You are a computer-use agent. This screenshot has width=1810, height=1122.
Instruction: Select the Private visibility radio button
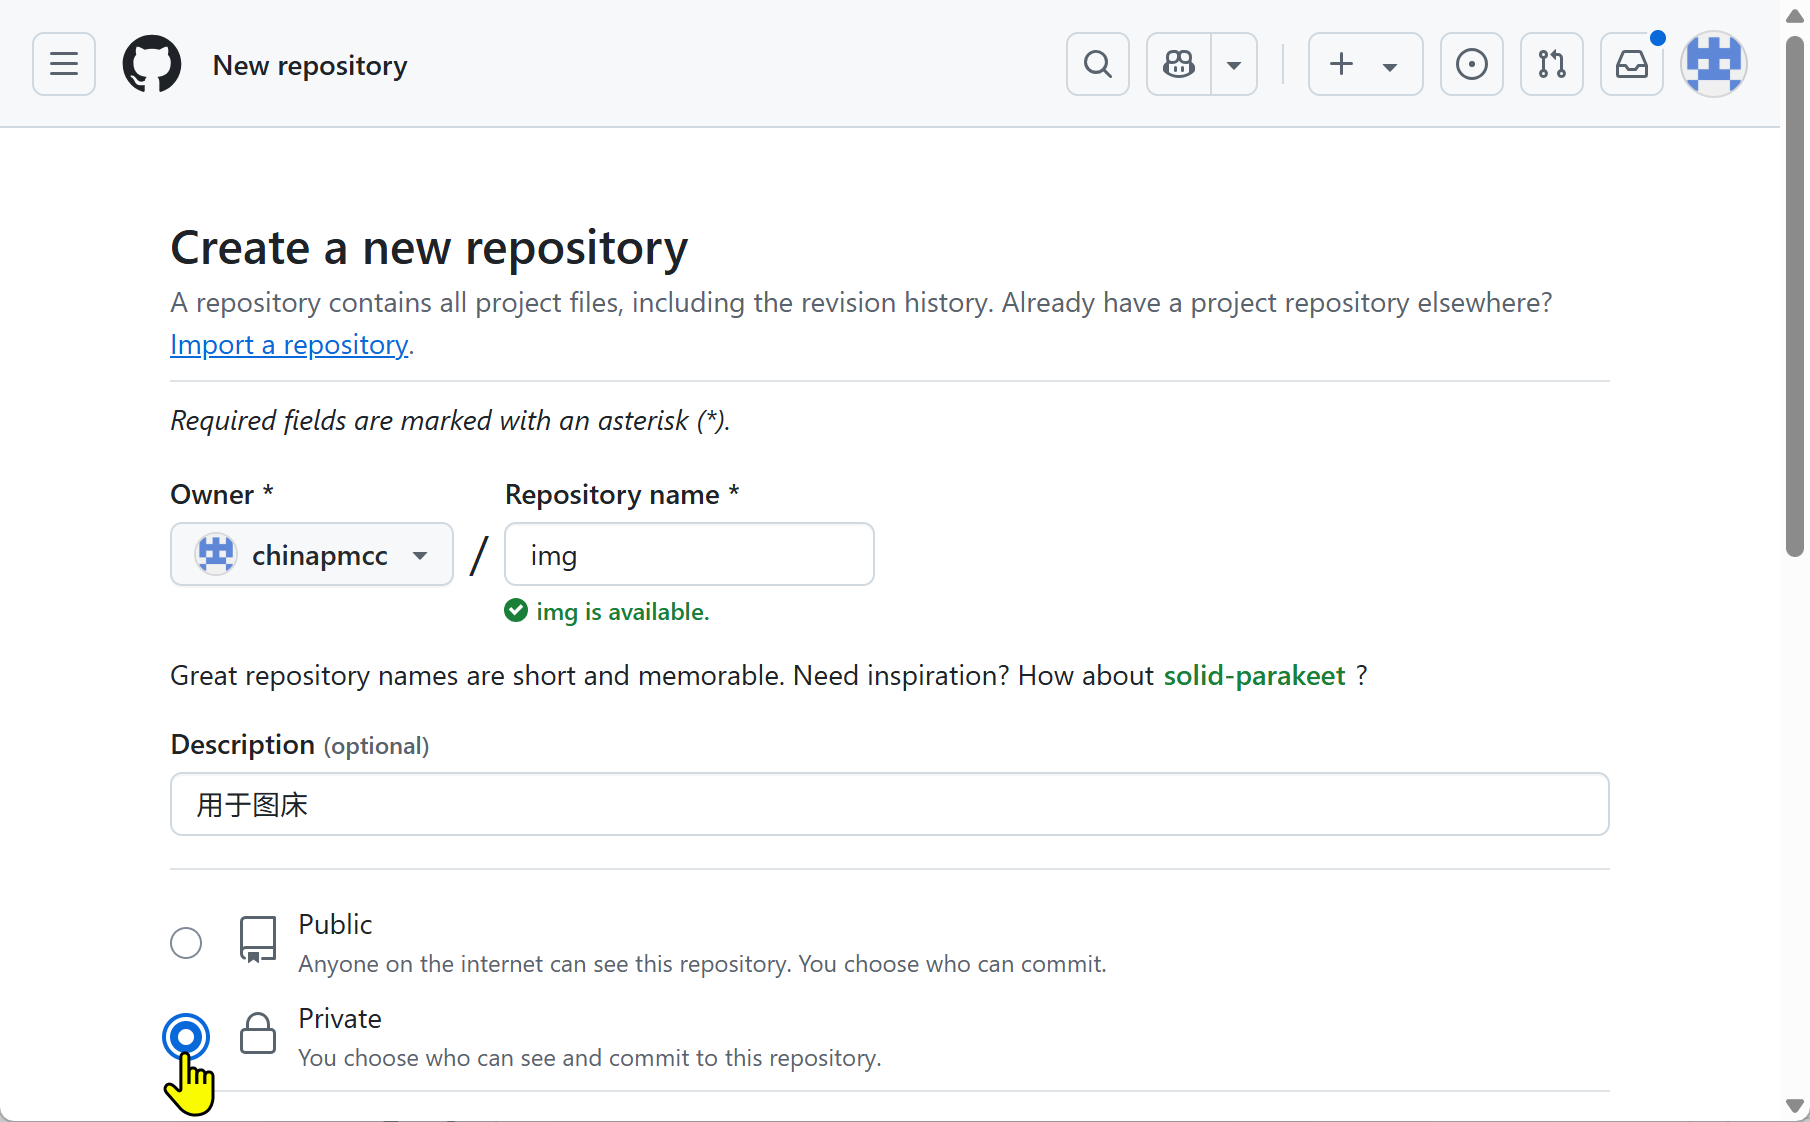coord(186,1037)
